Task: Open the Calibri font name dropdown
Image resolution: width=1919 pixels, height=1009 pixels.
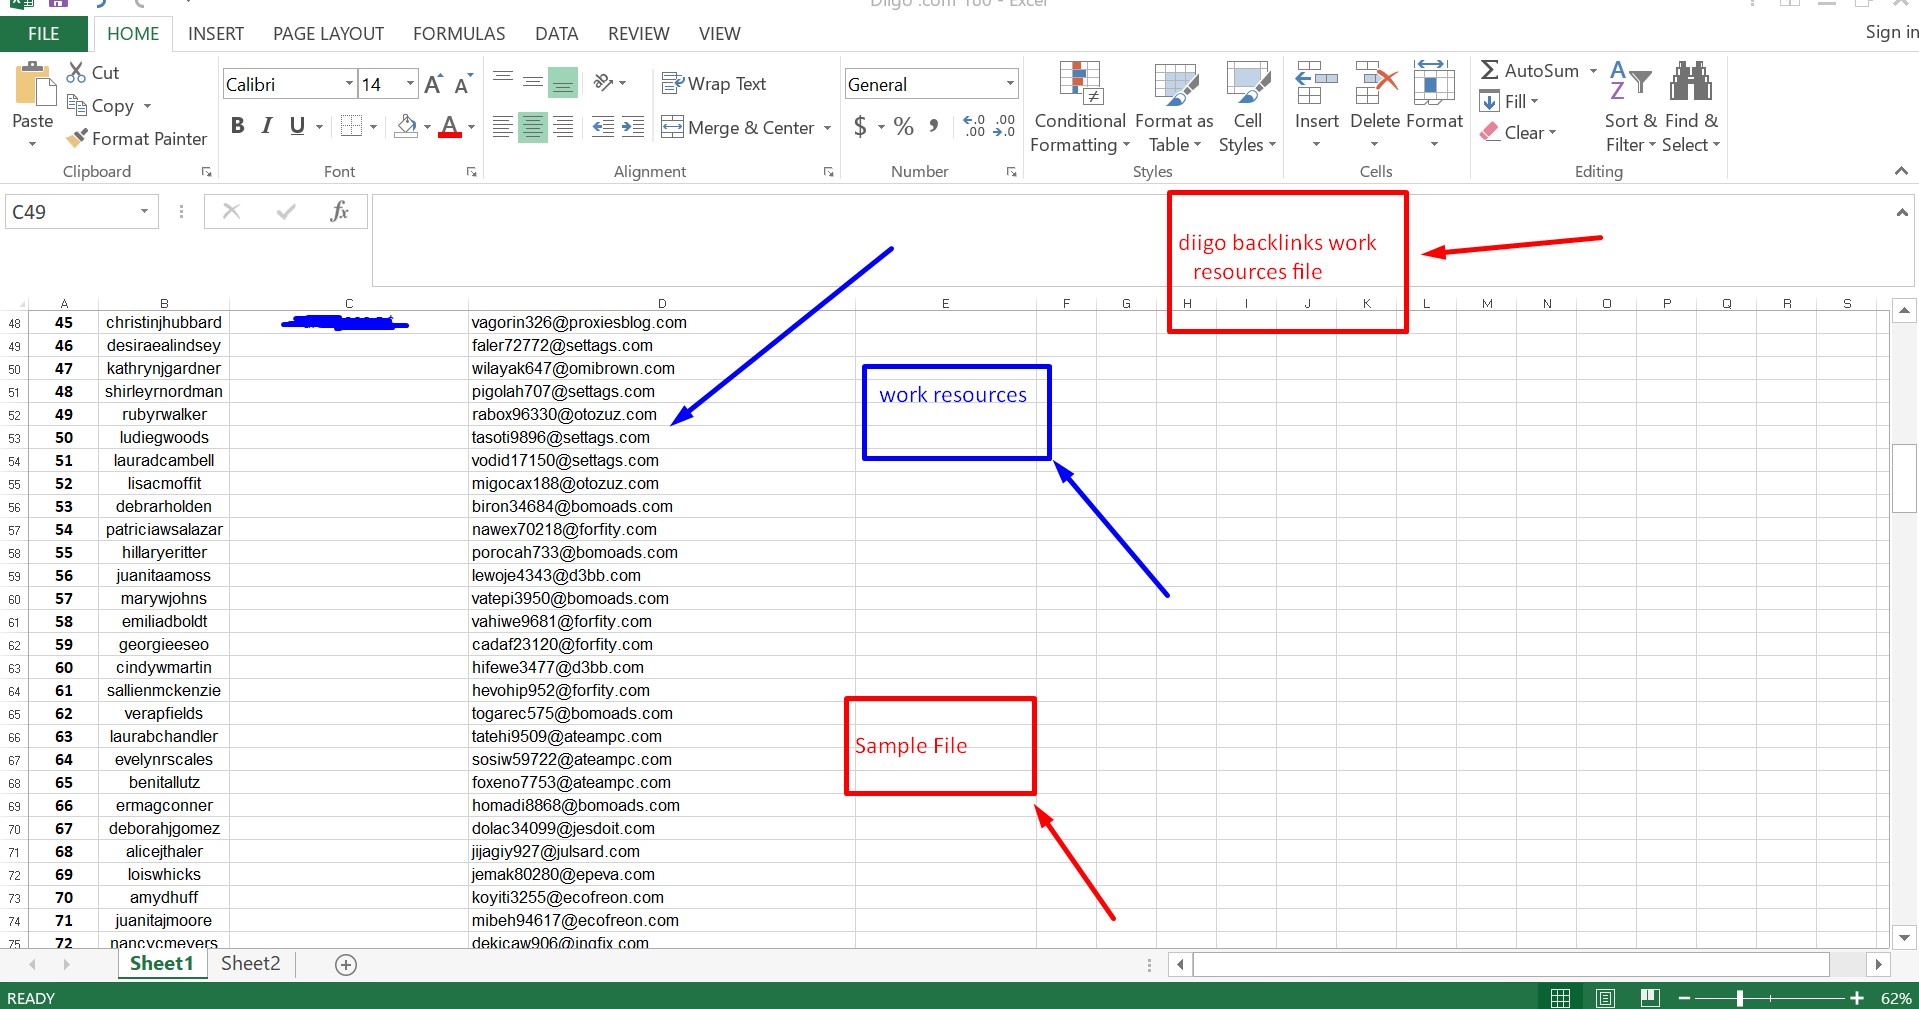Action: (x=349, y=84)
